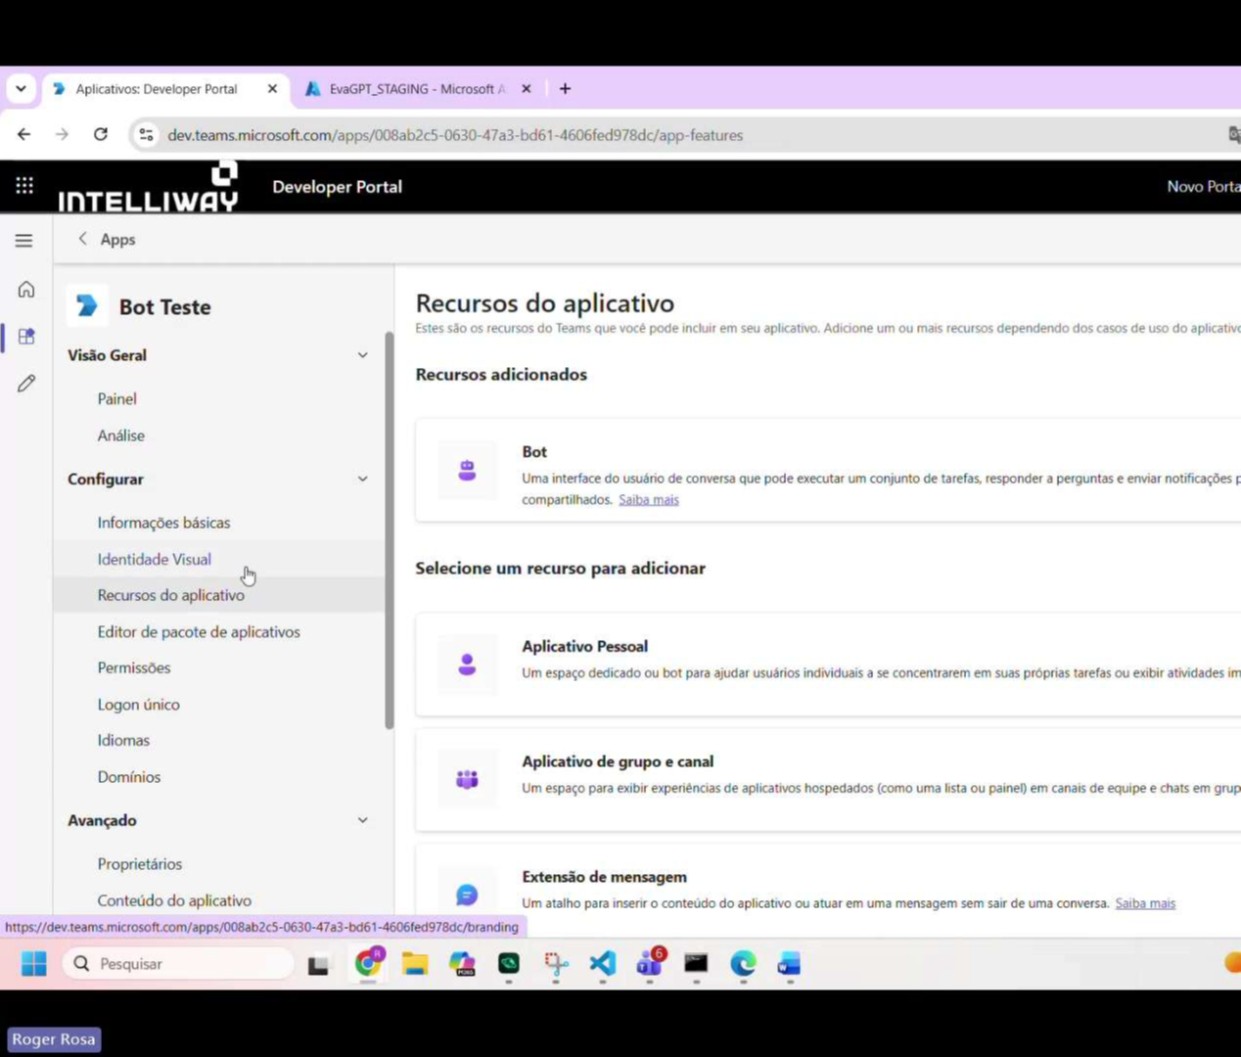
Task: Open Chrome from the taskbar
Action: (368, 963)
